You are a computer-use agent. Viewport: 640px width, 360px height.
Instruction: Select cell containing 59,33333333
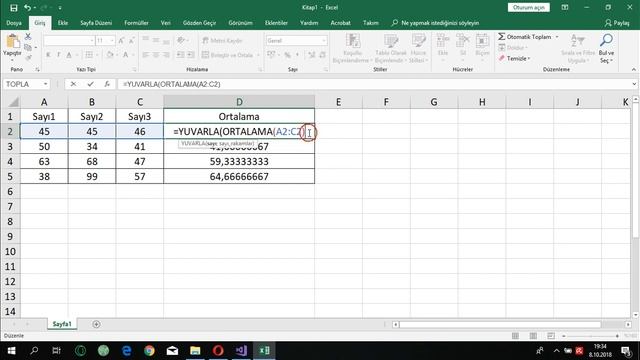click(x=239, y=162)
